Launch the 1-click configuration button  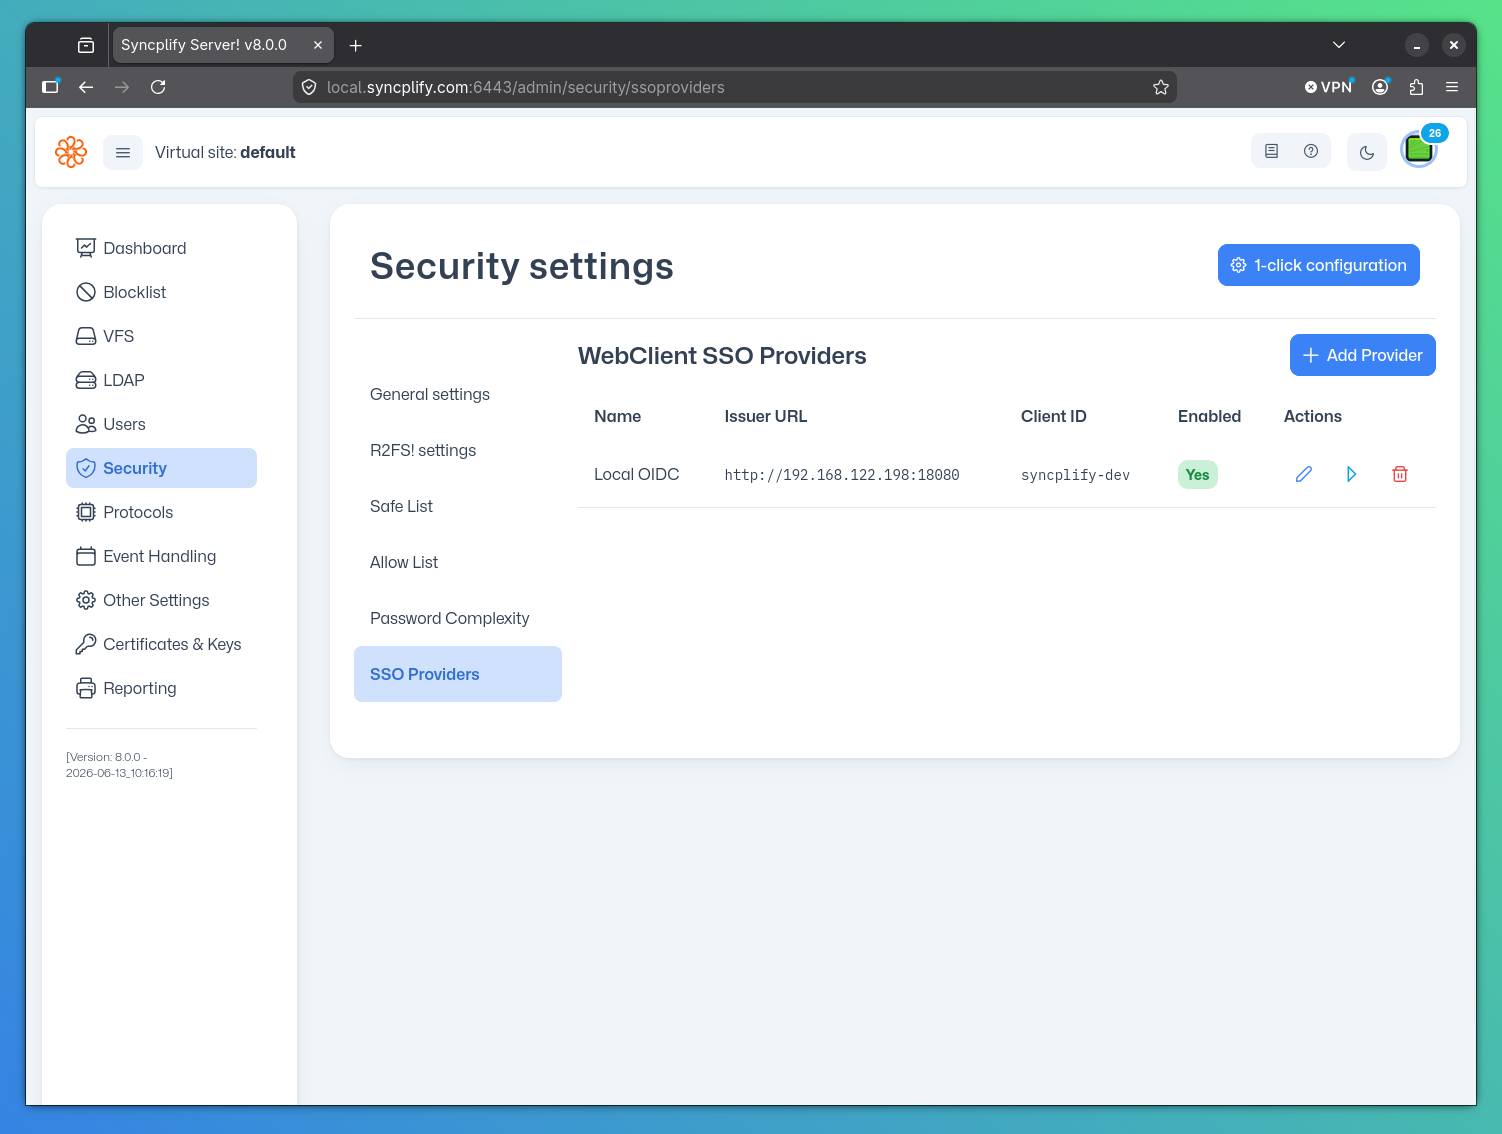1319,265
